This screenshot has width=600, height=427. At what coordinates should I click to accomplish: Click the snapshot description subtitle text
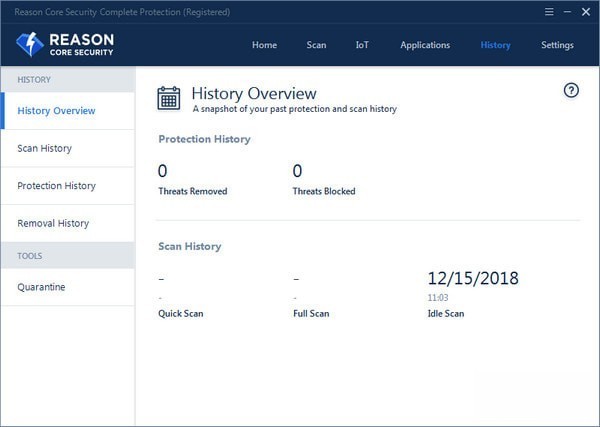[295, 109]
